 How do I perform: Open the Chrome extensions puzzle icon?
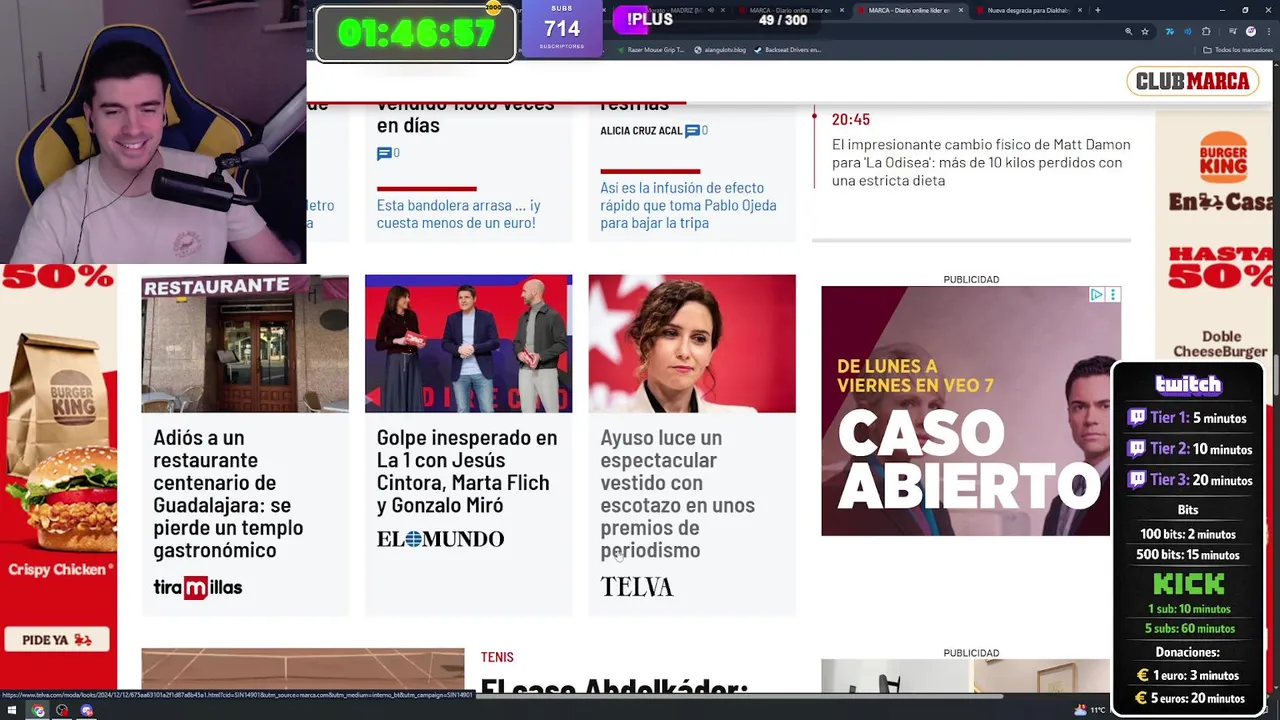1206,32
